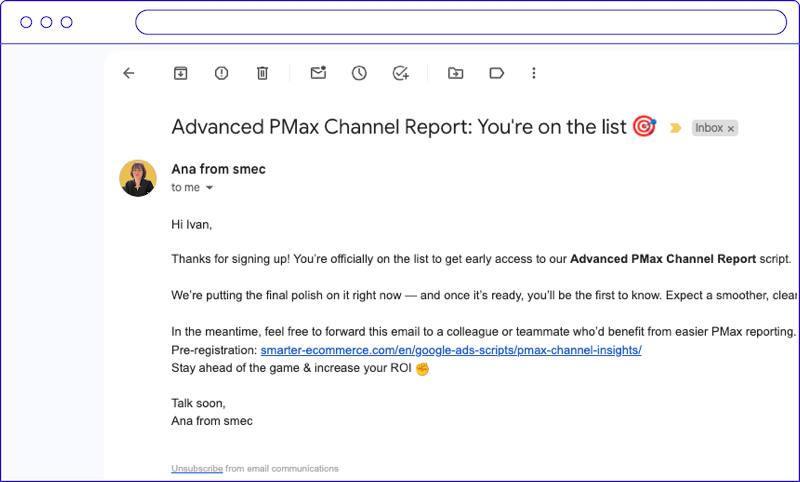The image size is (800, 482).
Task: Click the first browser window circle button
Action: (x=26, y=22)
